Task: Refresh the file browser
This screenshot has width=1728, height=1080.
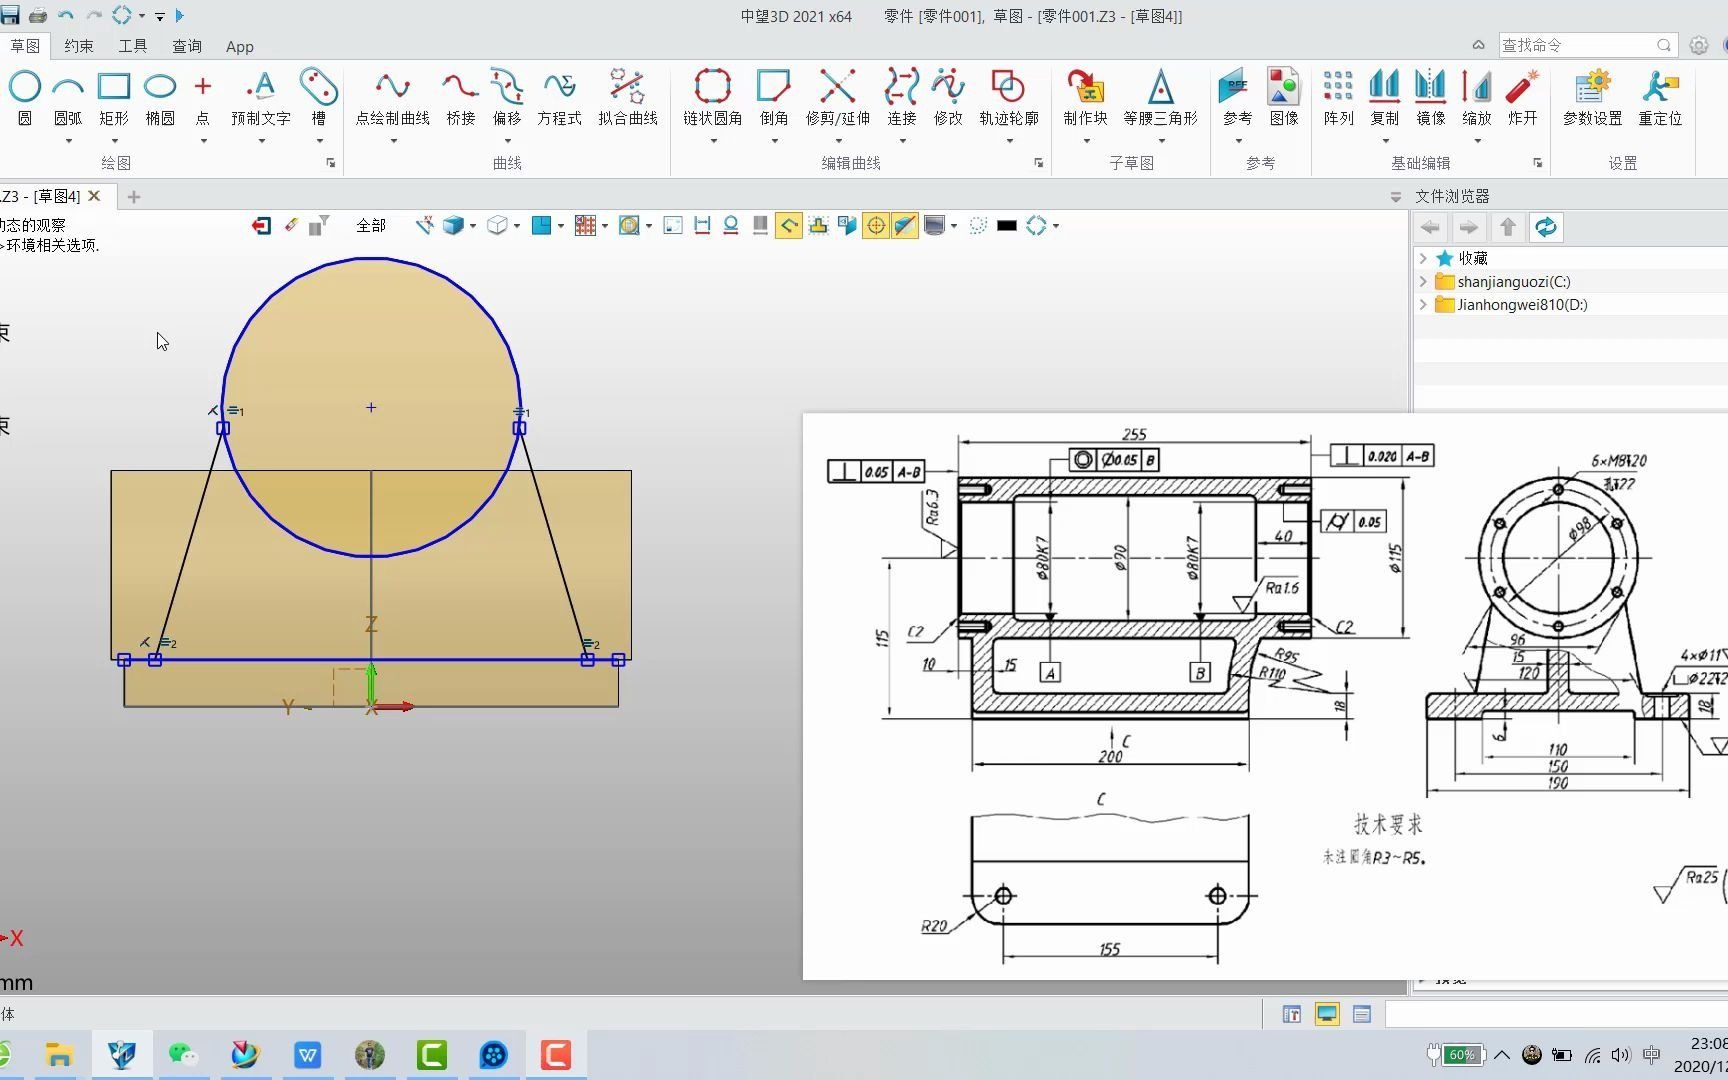Action: tap(1546, 227)
